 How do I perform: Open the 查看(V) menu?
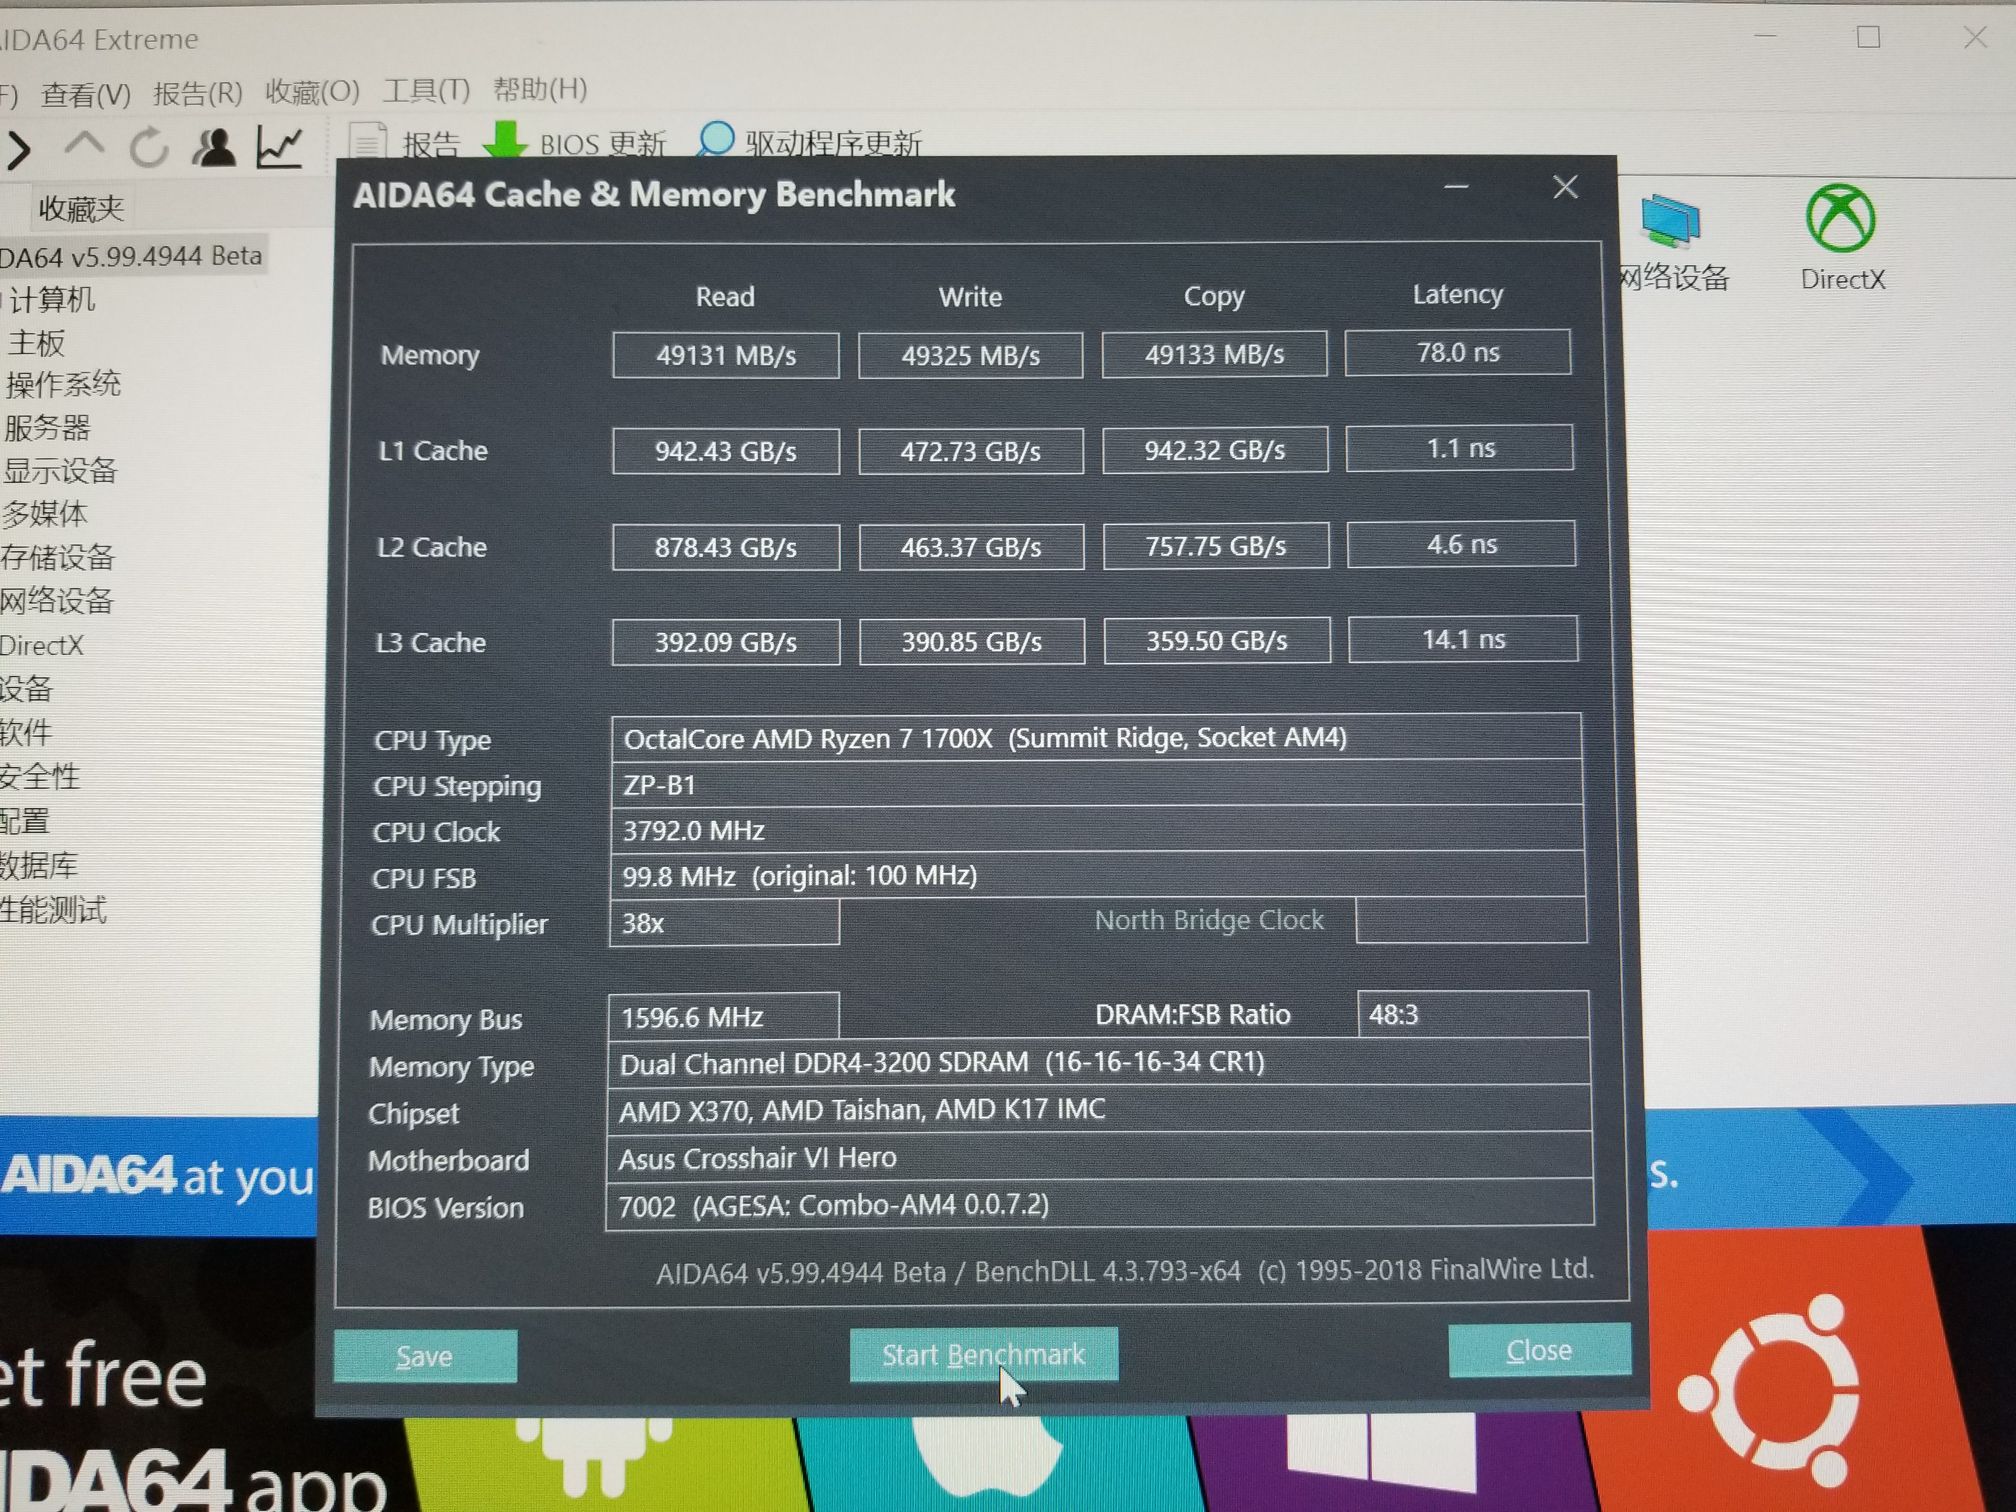[x=85, y=94]
